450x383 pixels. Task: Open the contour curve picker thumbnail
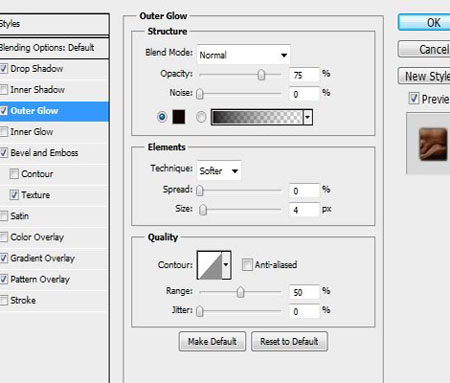210,265
